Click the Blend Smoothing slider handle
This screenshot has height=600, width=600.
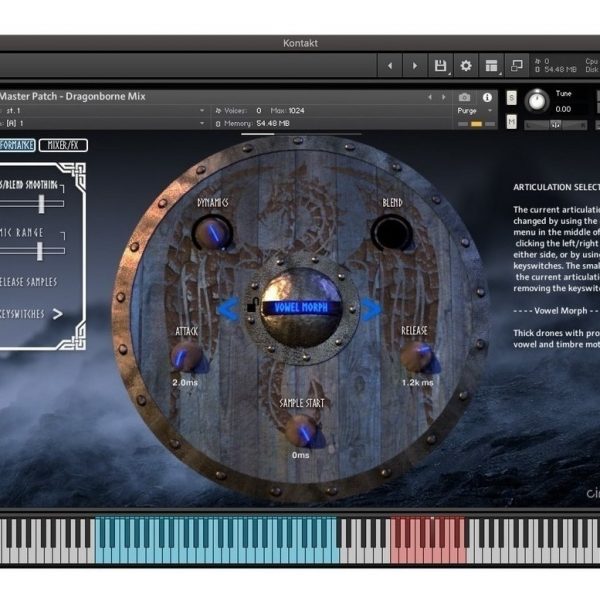click(41, 204)
